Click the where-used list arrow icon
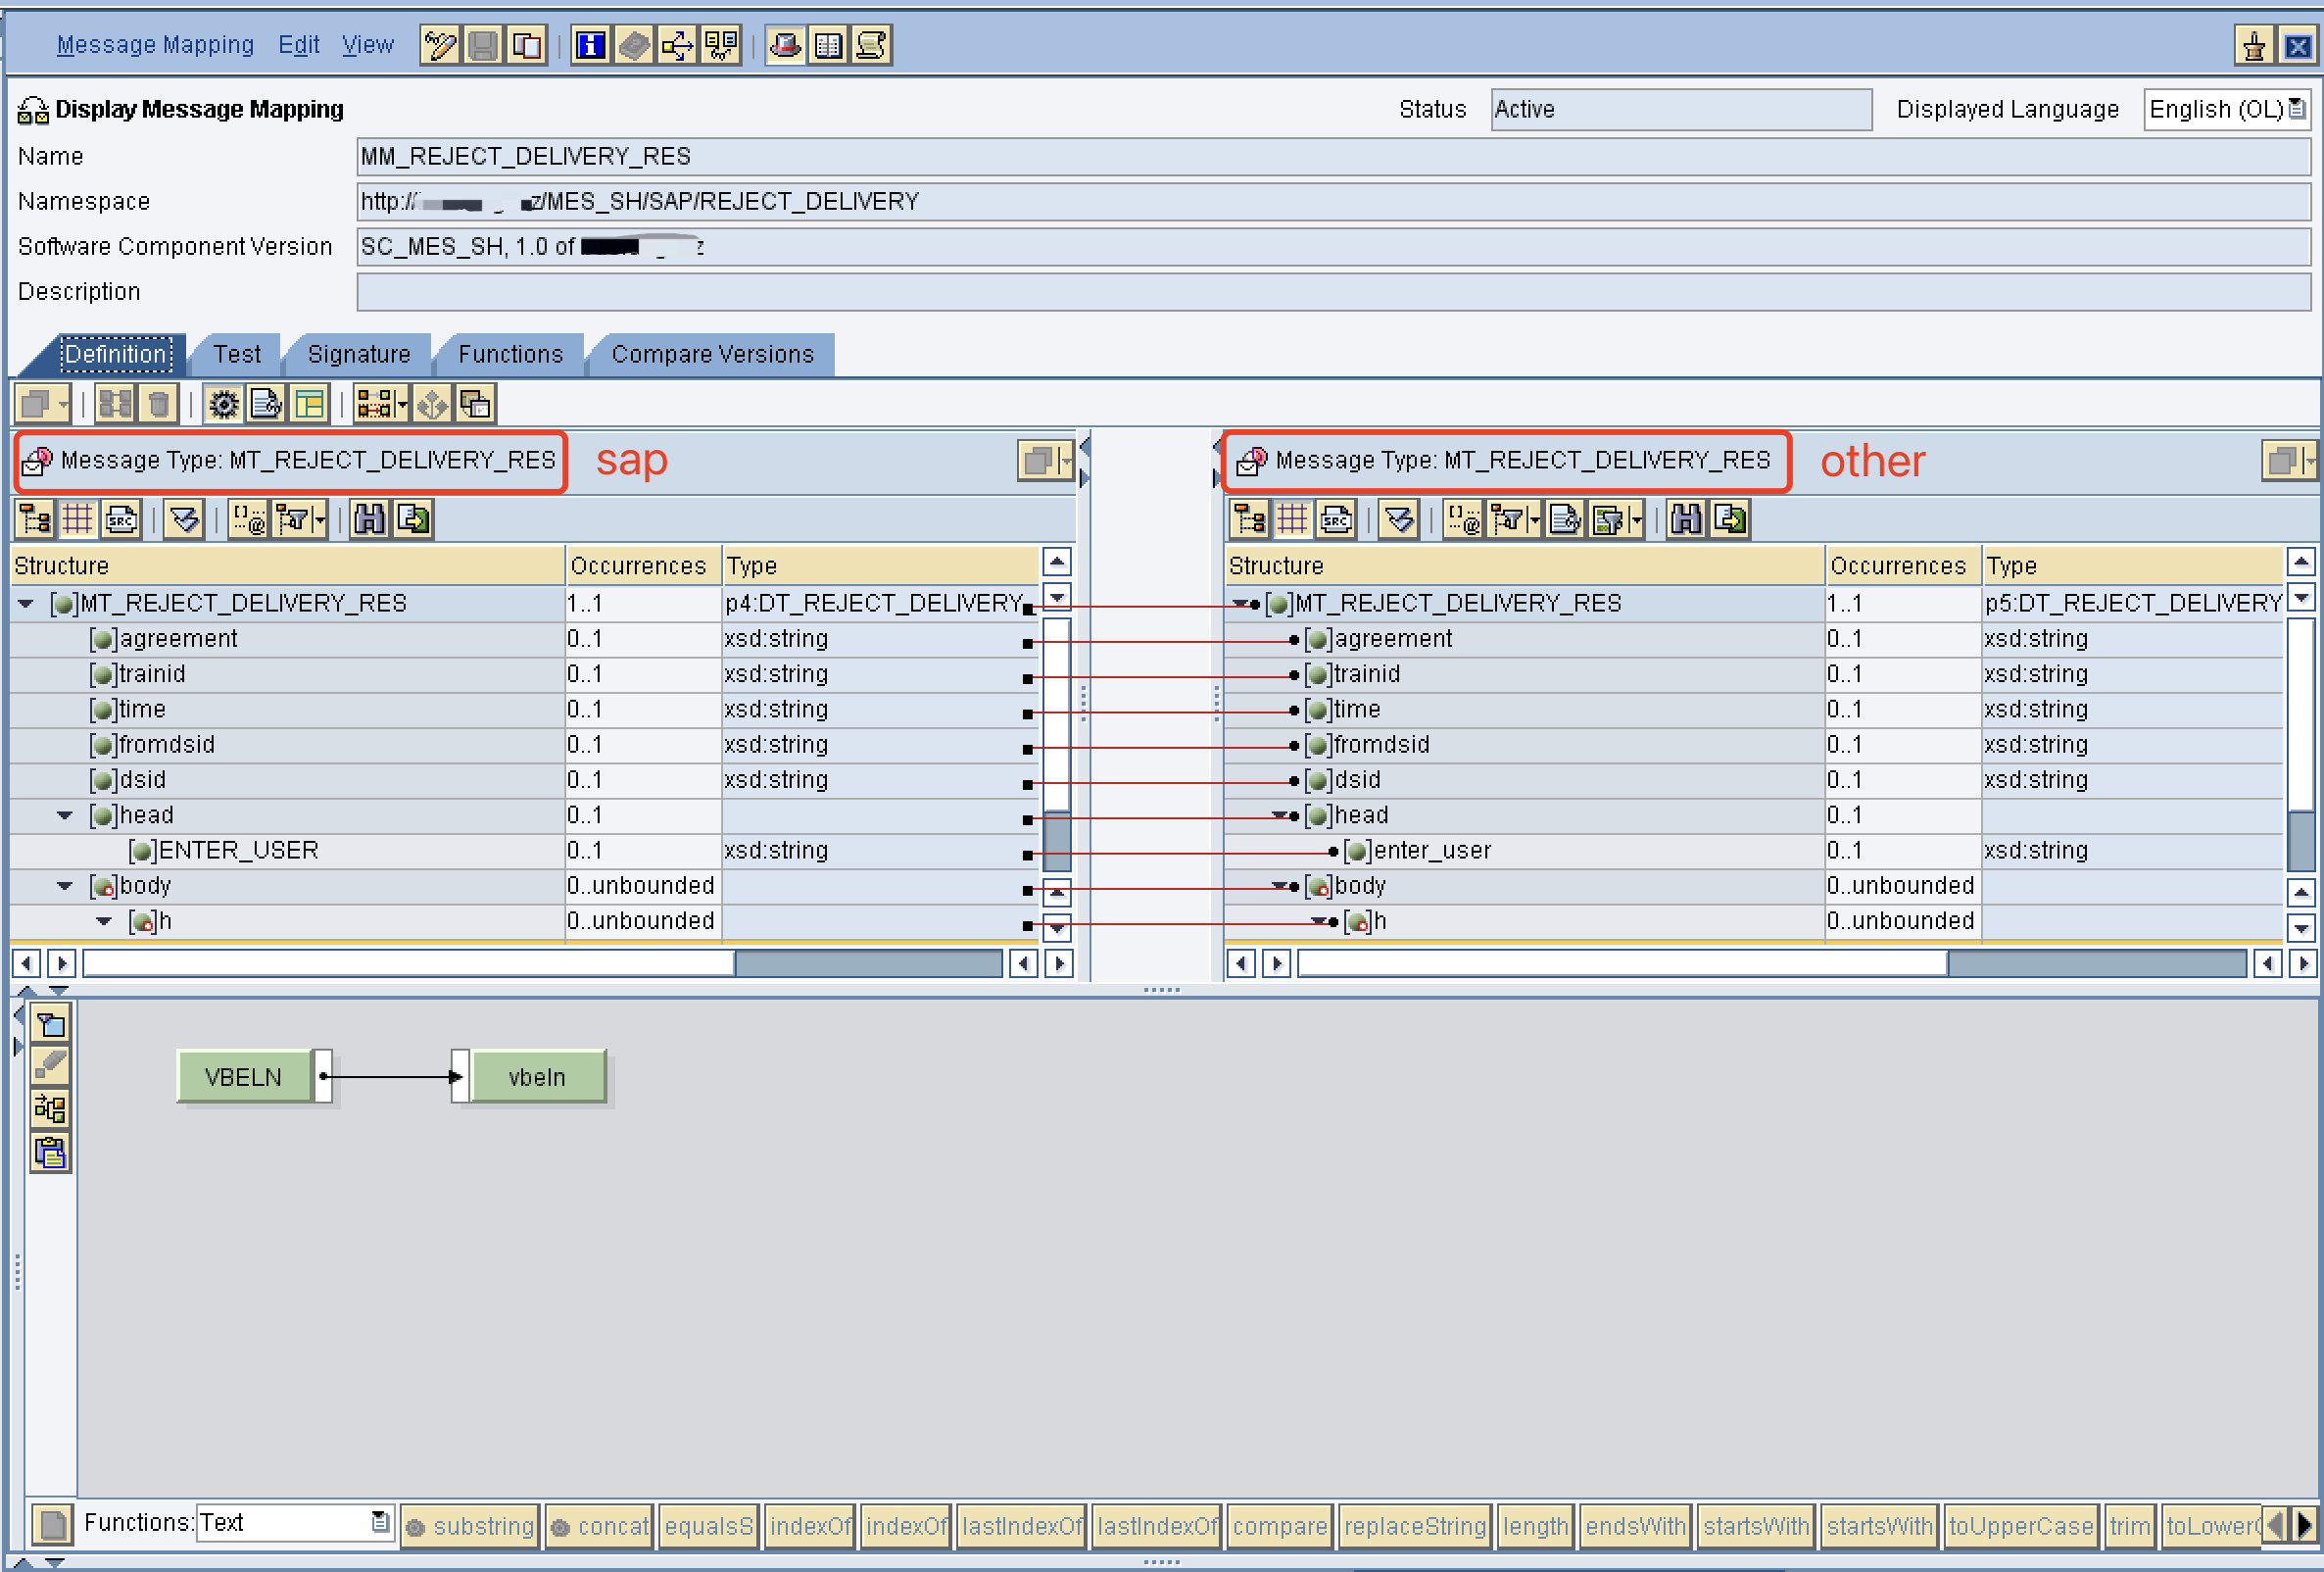Image resolution: width=2324 pixels, height=1572 pixels. [677, 45]
